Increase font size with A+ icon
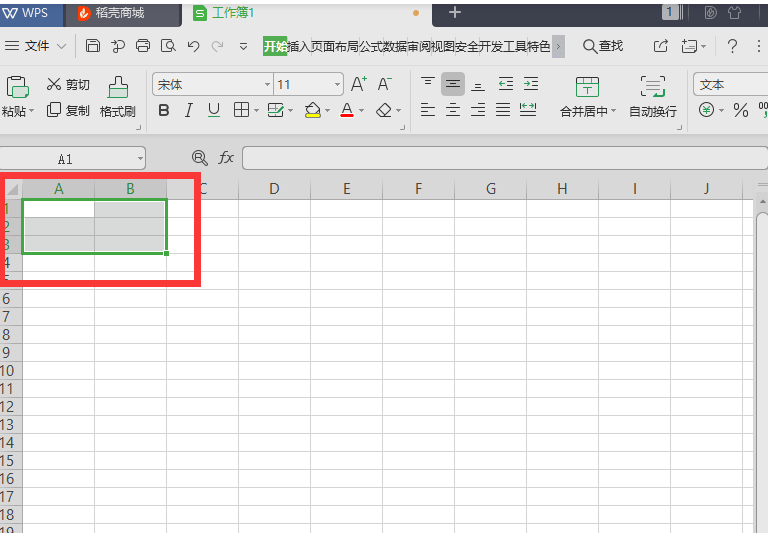 click(359, 85)
